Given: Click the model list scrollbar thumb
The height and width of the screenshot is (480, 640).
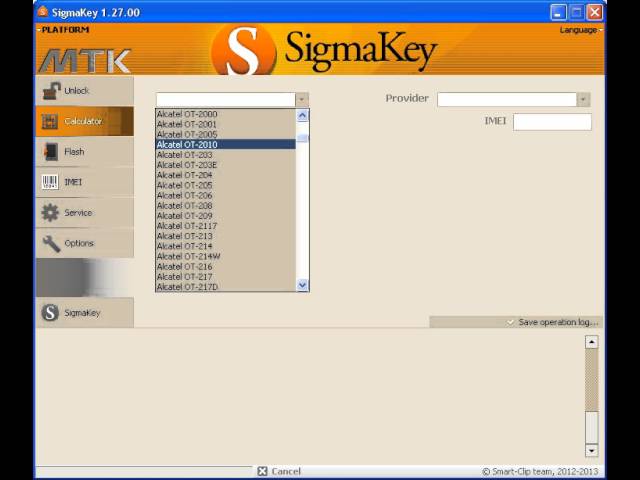Looking at the screenshot, I should coord(302,138).
